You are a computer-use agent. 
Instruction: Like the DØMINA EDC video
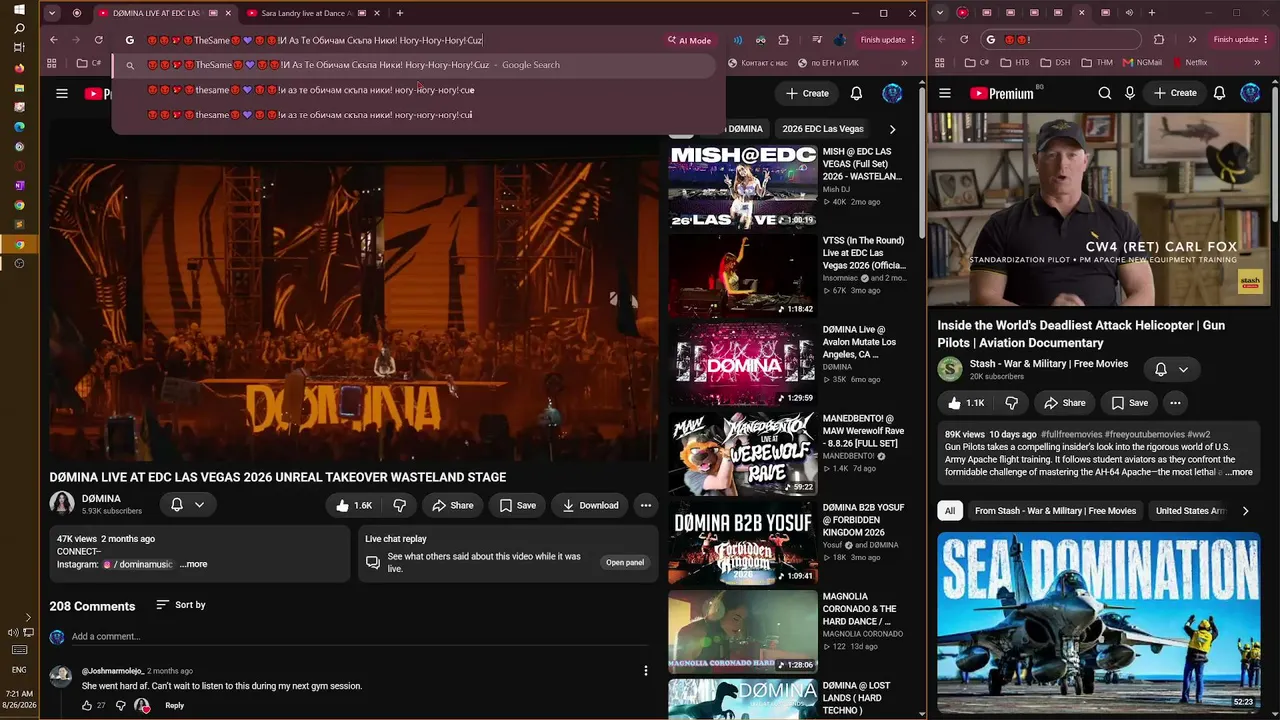point(354,505)
